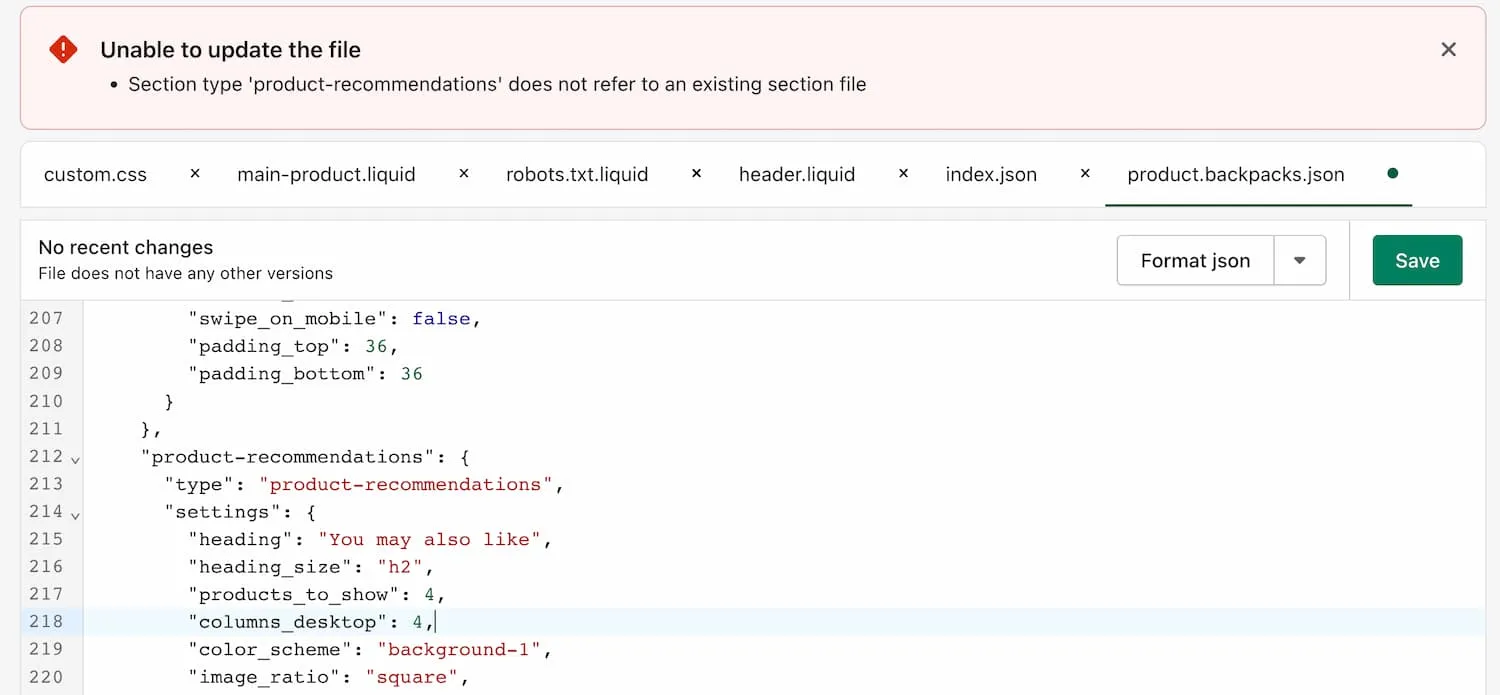Click the "background-1" value

(x=459, y=650)
